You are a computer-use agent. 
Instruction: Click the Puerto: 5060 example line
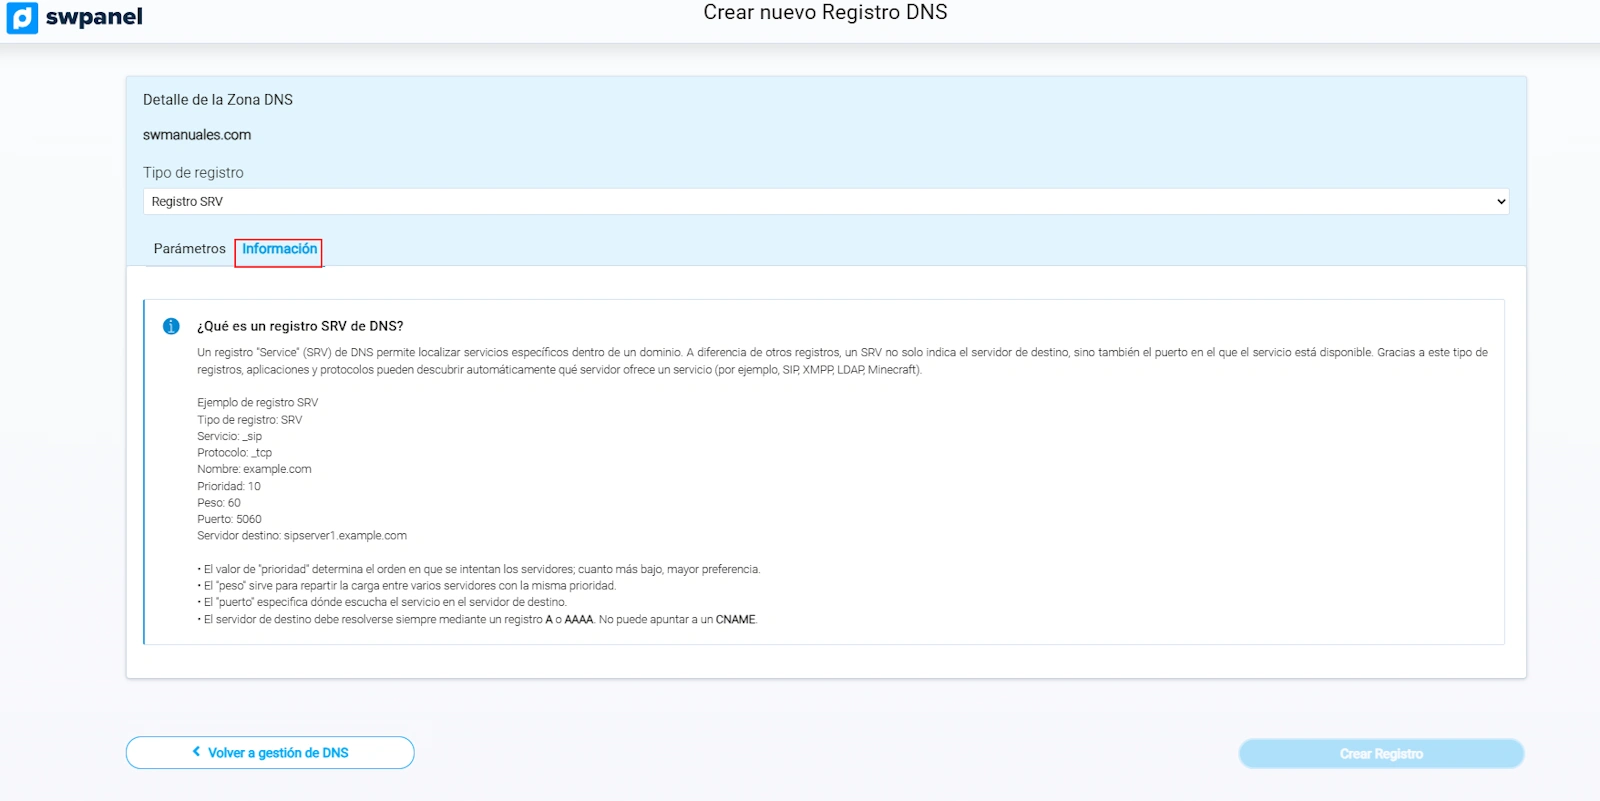(x=229, y=519)
